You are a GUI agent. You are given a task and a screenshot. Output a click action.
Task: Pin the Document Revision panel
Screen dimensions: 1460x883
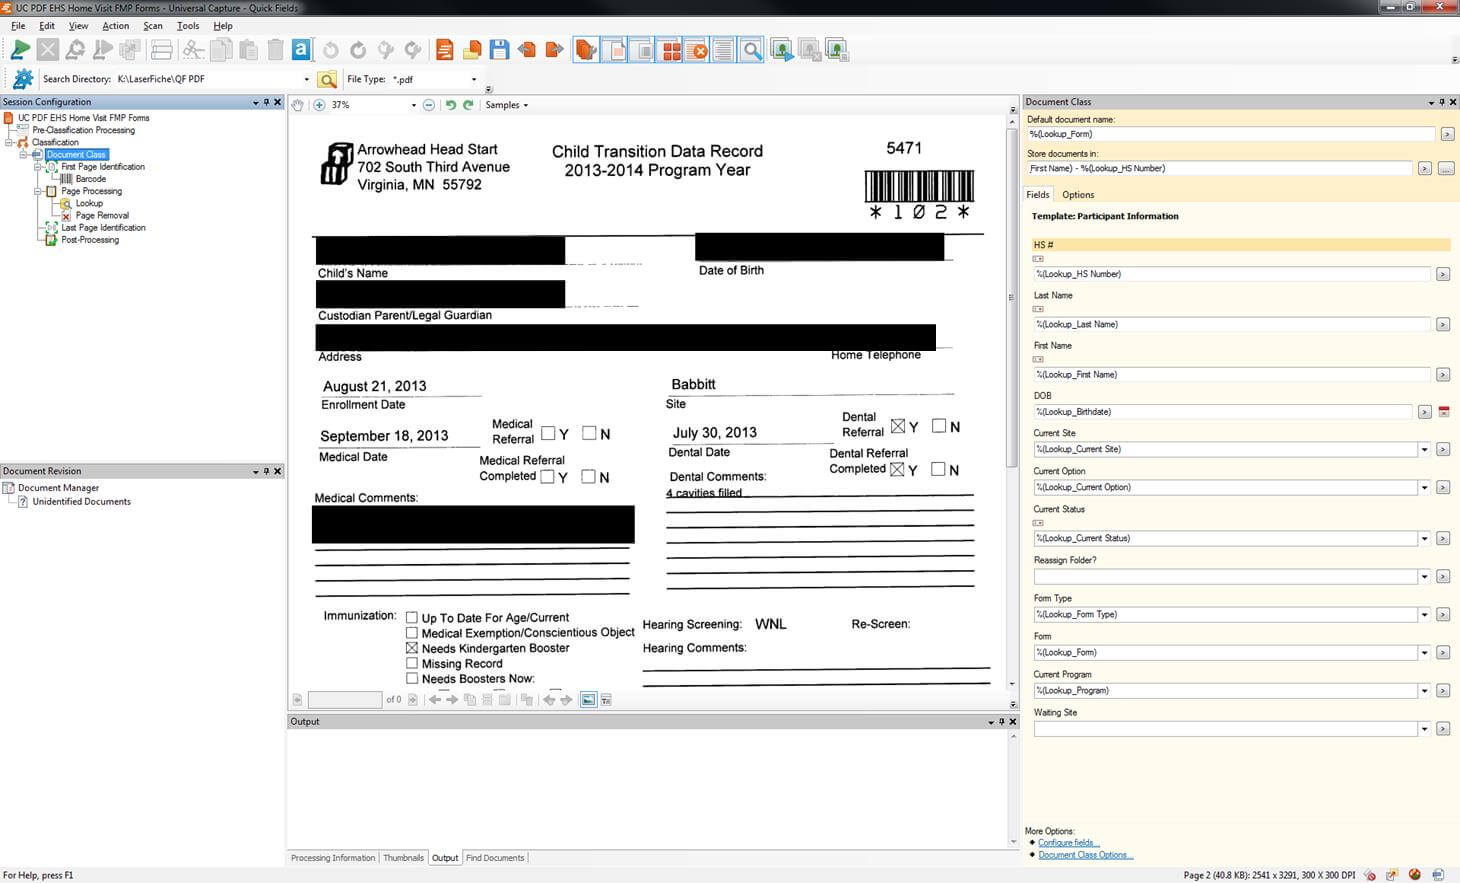click(266, 471)
